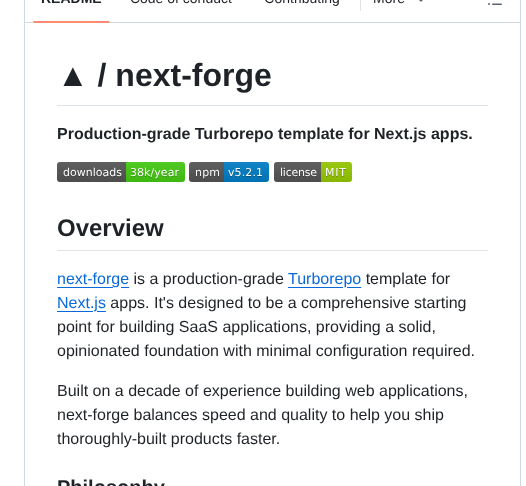The image size is (526, 486).
Task: Switch to the Contributing tab
Action: pyautogui.click(x=302, y=3)
